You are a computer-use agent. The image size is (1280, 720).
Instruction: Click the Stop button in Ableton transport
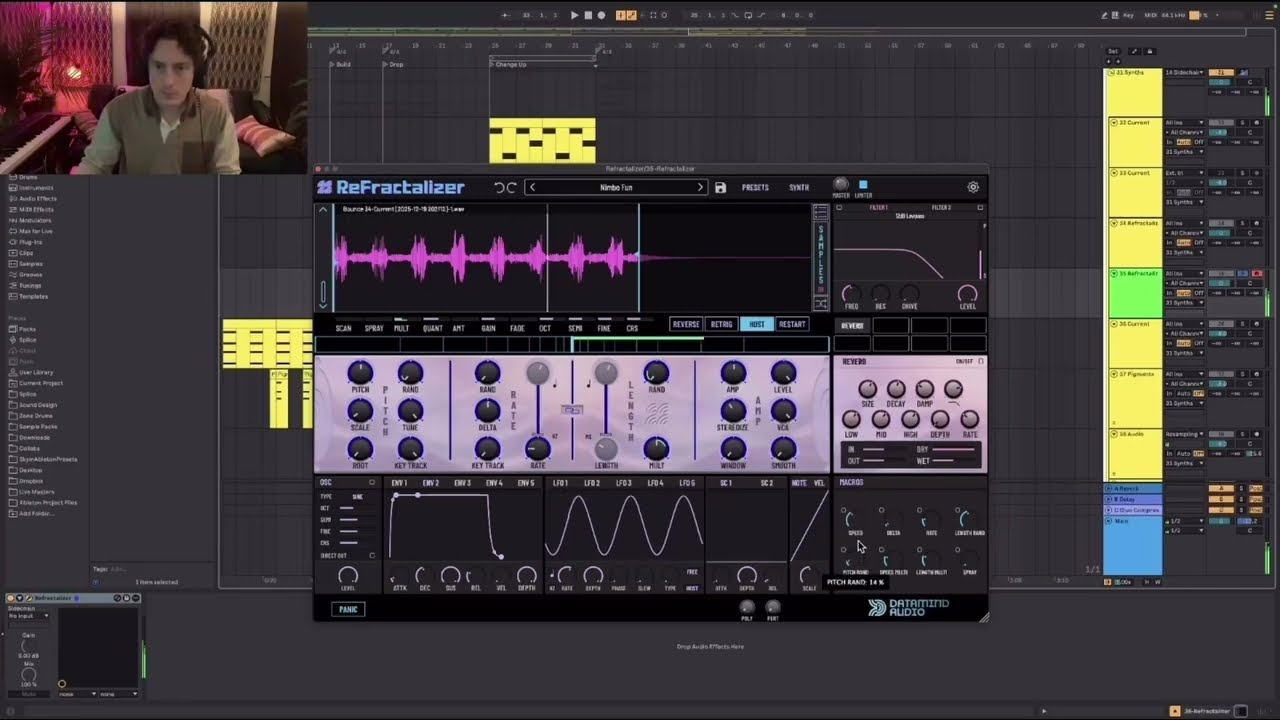(x=588, y=15)
